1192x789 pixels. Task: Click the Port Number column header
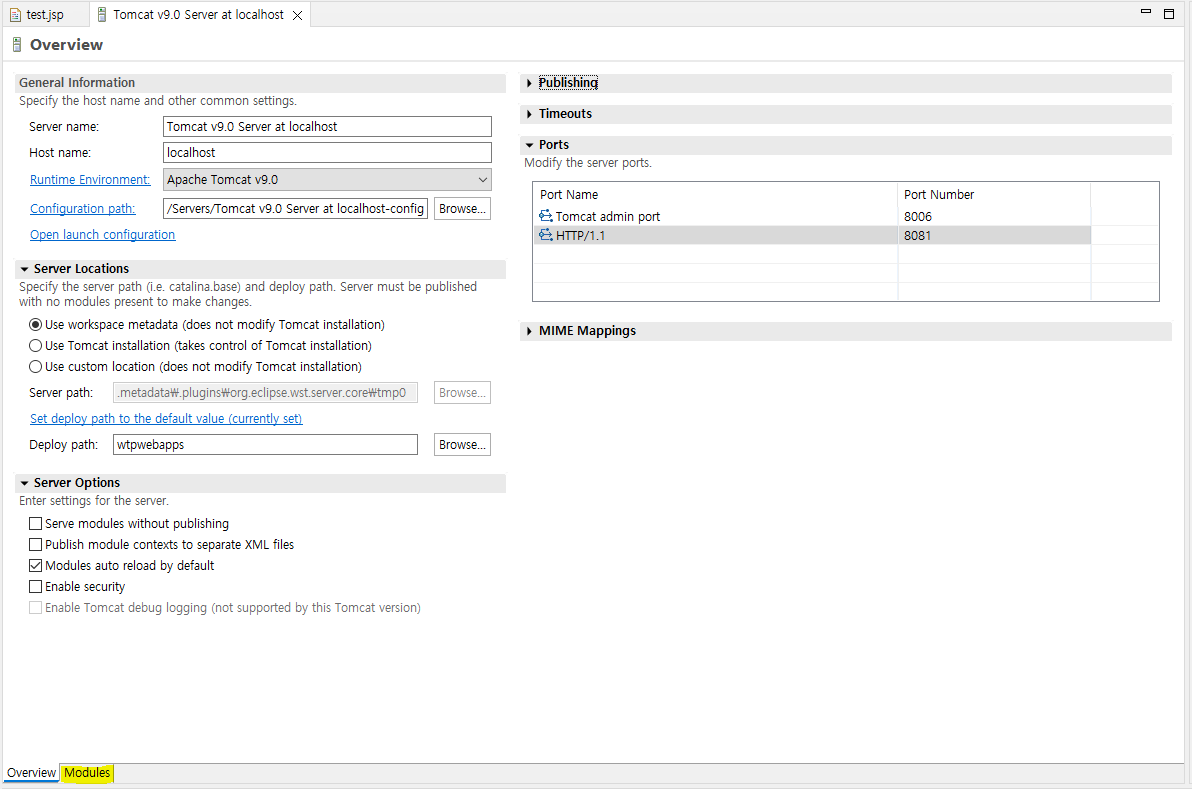(x=994, y=195)
